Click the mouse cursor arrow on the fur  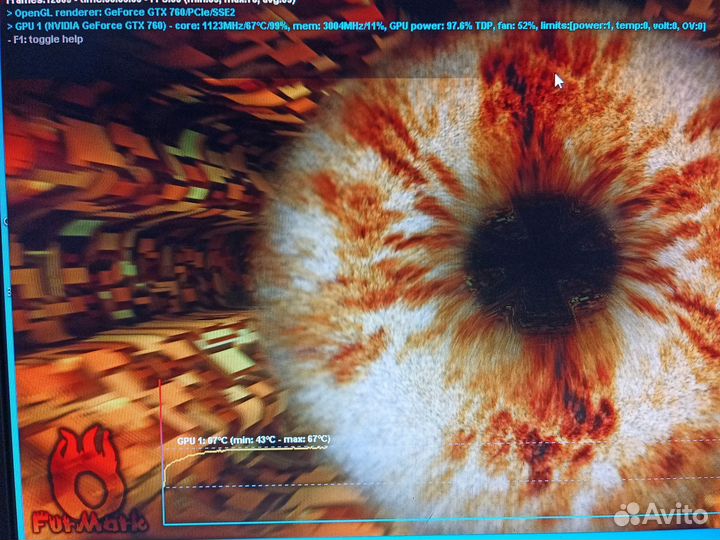click(x=559, y=80)
